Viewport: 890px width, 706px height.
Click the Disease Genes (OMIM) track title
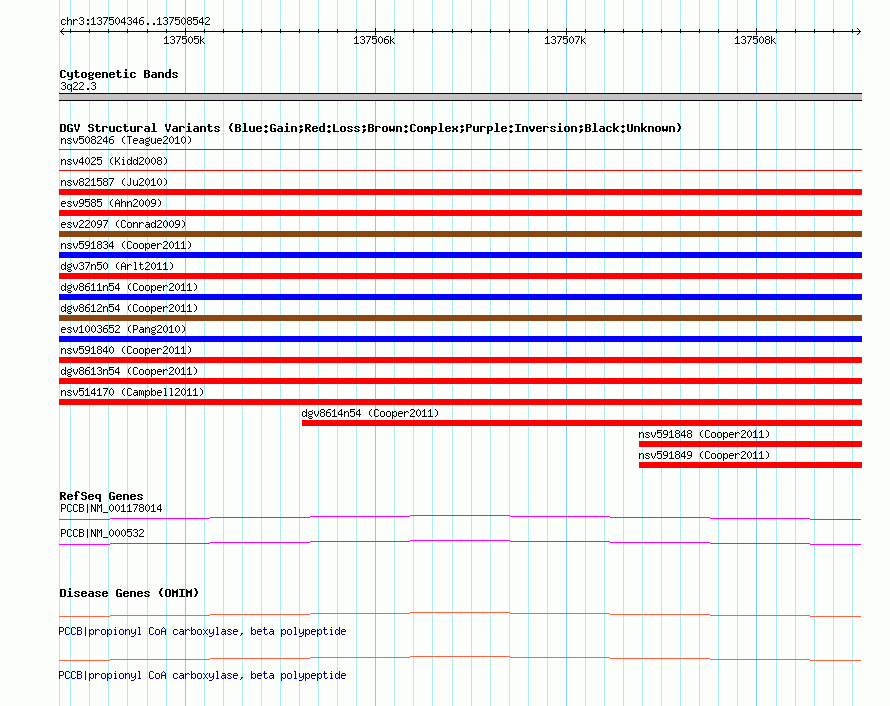pos(129,592)
